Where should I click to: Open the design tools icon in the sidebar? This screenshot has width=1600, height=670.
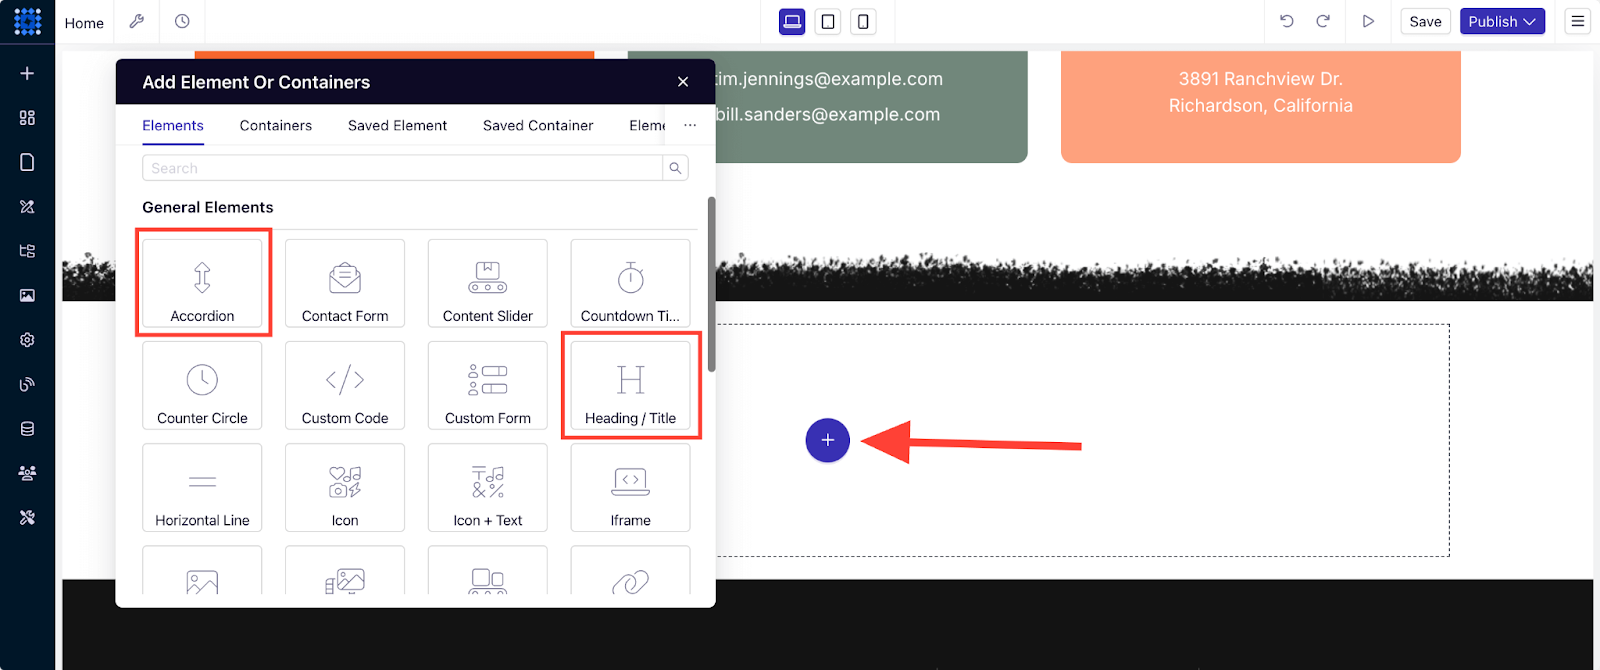coord(27,207)
